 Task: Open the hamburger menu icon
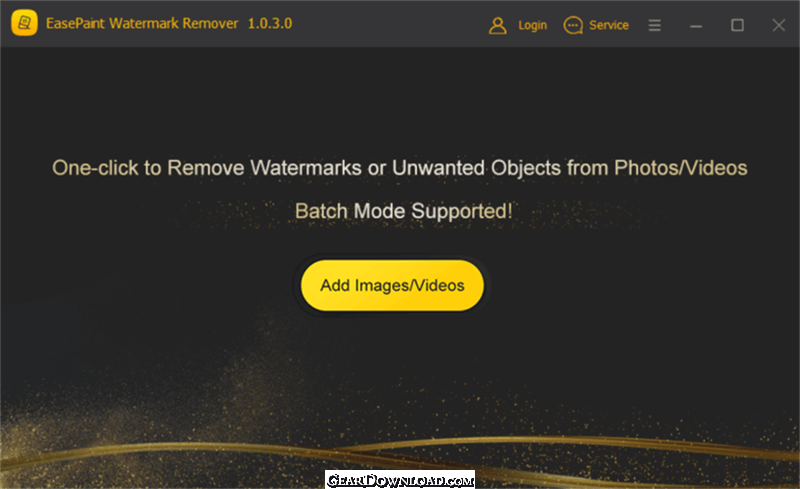pyautogui.click(x=655, y=25)
